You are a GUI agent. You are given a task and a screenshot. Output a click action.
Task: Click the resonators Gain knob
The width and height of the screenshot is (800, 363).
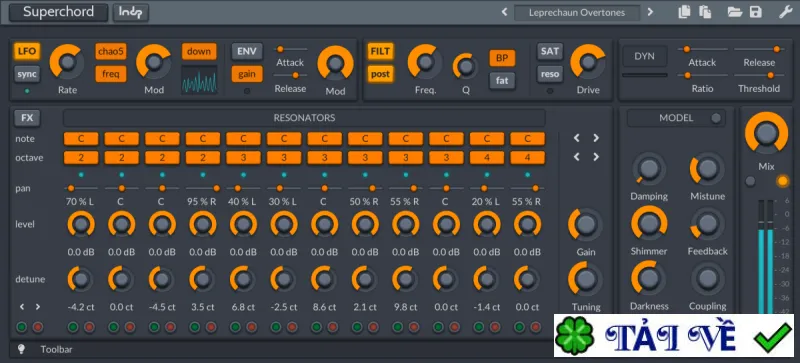tap(585, 224)
